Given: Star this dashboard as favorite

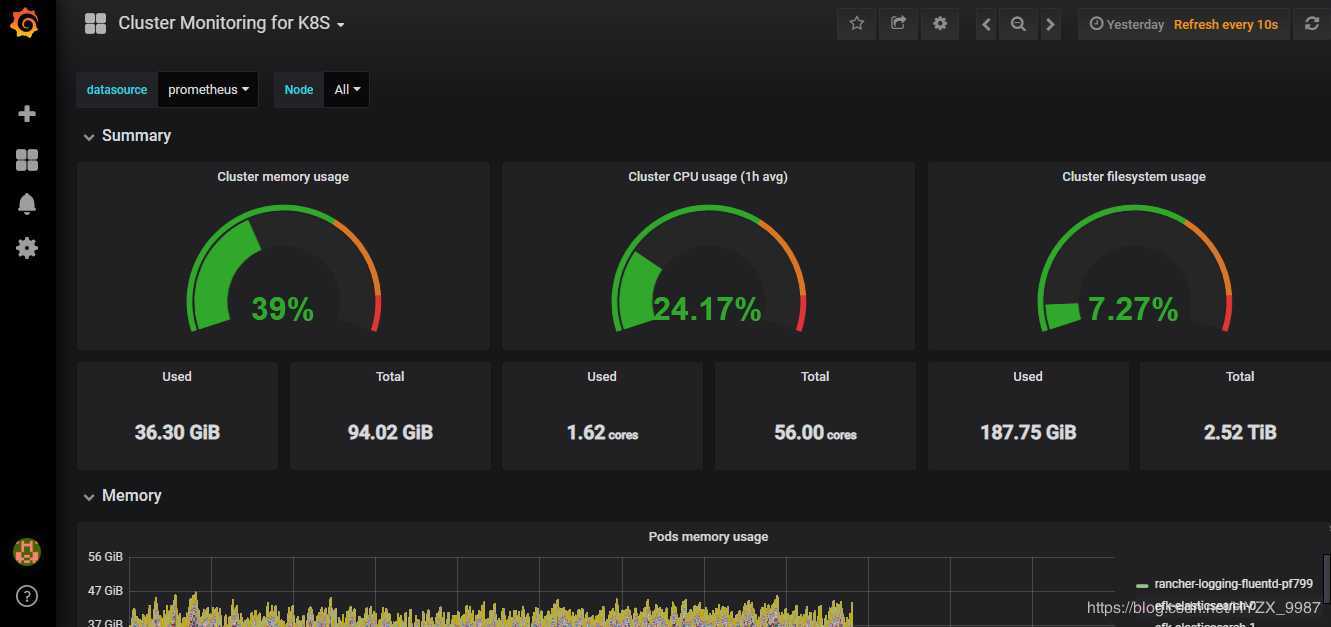Looking at the screenshot, I should click(857, 24).
